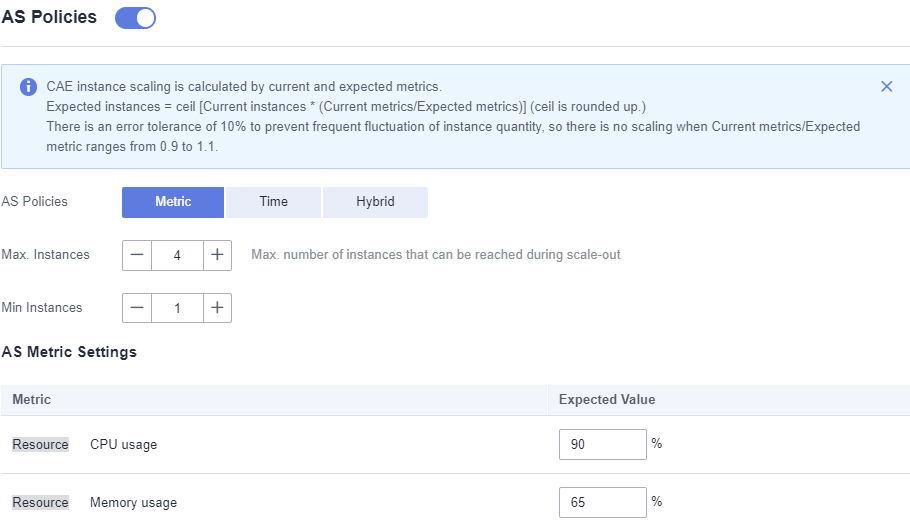Click the Metric column header
The height and width of the screenshot is (530, 910).
(x=31, y=399)
